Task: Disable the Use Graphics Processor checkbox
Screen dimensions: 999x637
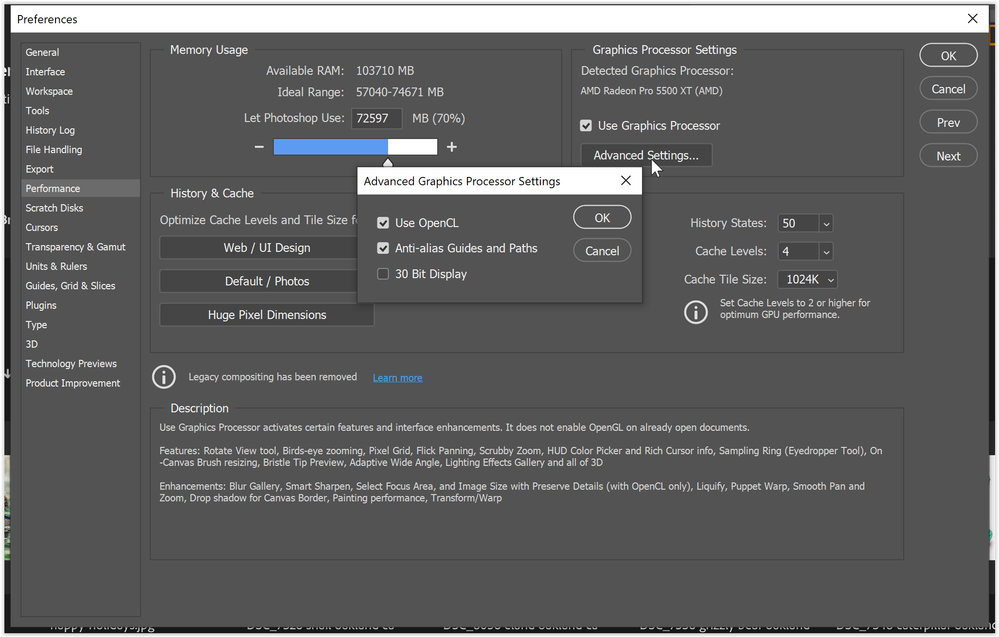Action: (x=586, y=125)
